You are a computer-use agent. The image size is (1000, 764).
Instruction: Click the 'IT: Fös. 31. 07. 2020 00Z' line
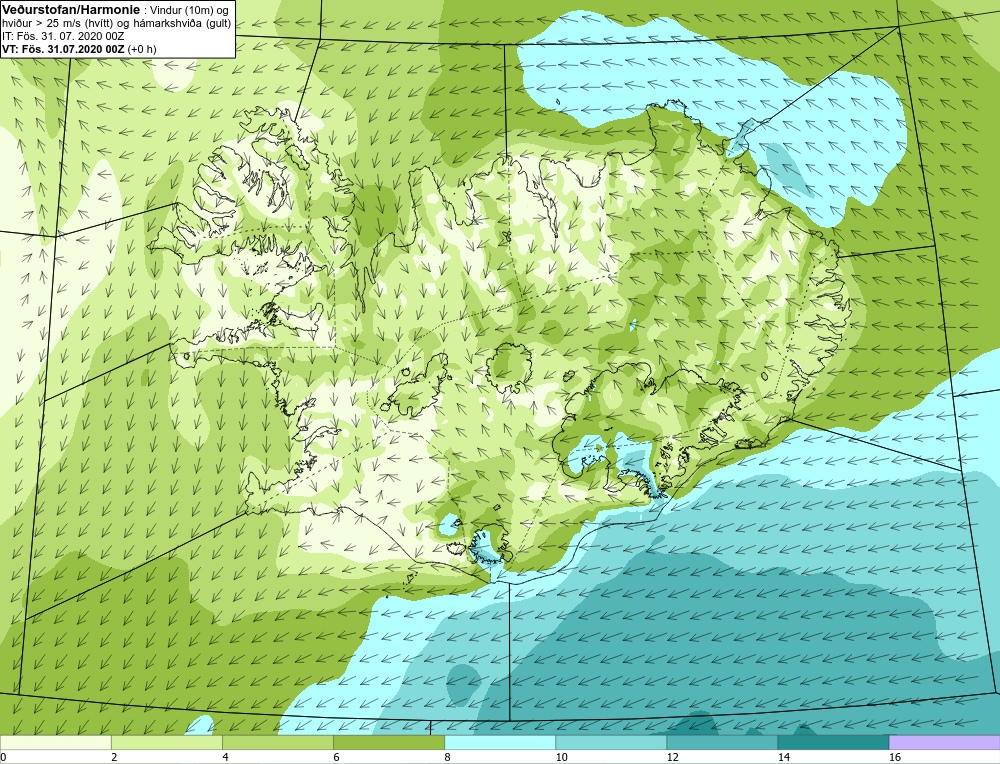point(63,36)
